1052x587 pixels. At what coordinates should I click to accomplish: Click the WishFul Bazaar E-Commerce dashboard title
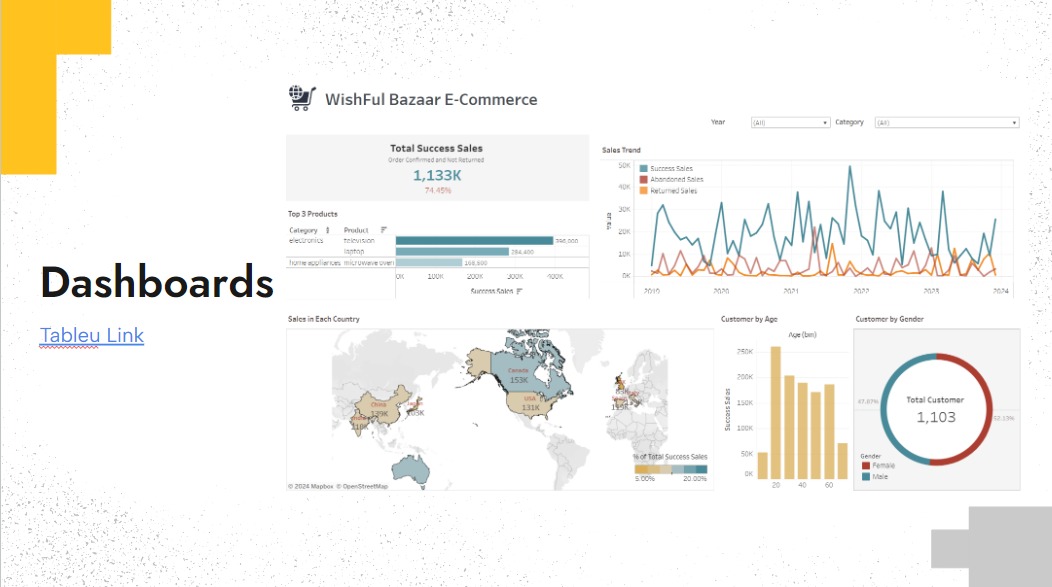(x=431, y=99)
